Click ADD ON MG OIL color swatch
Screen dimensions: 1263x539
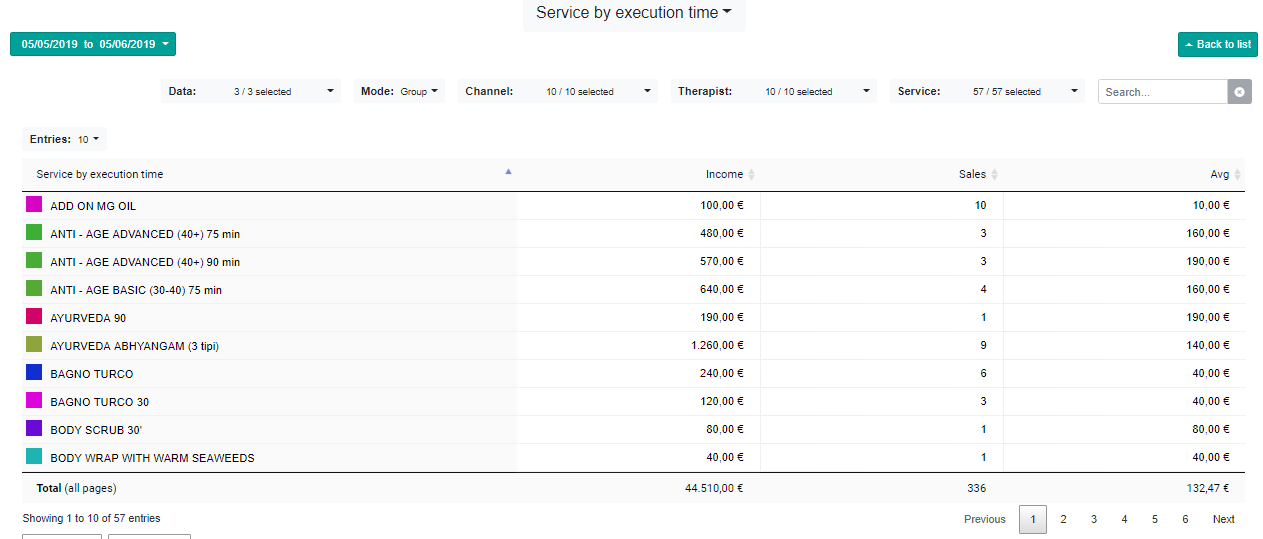point(34,205)
